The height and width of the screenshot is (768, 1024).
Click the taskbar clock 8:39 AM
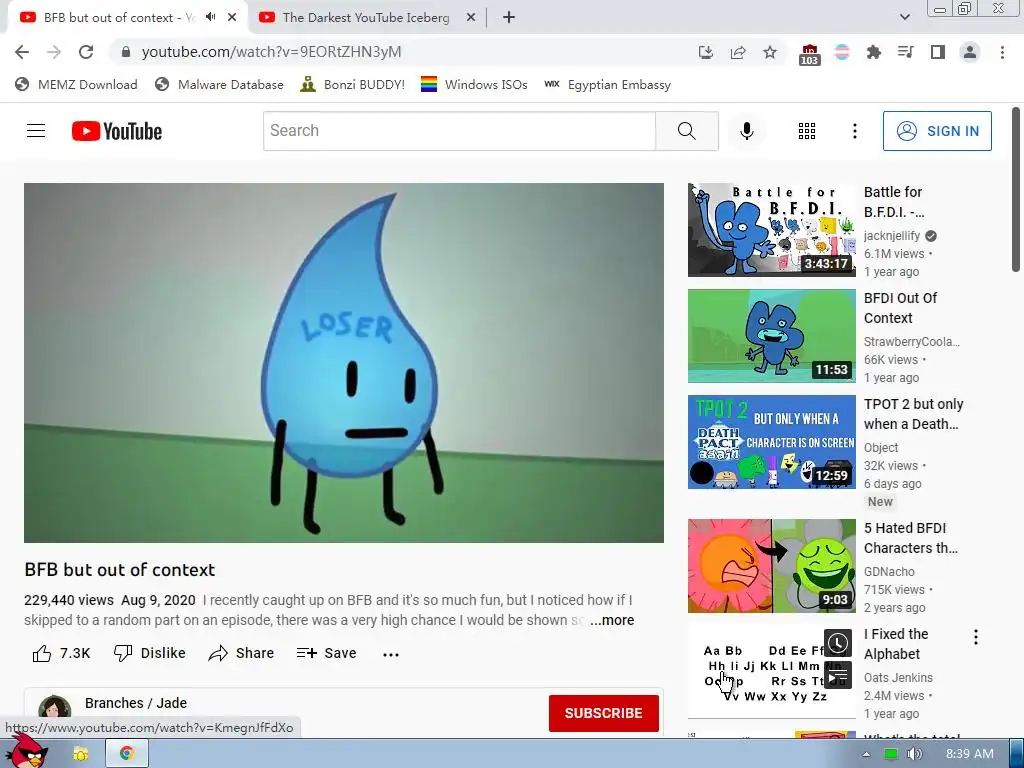pyautogui.click(x=969, y=754)
